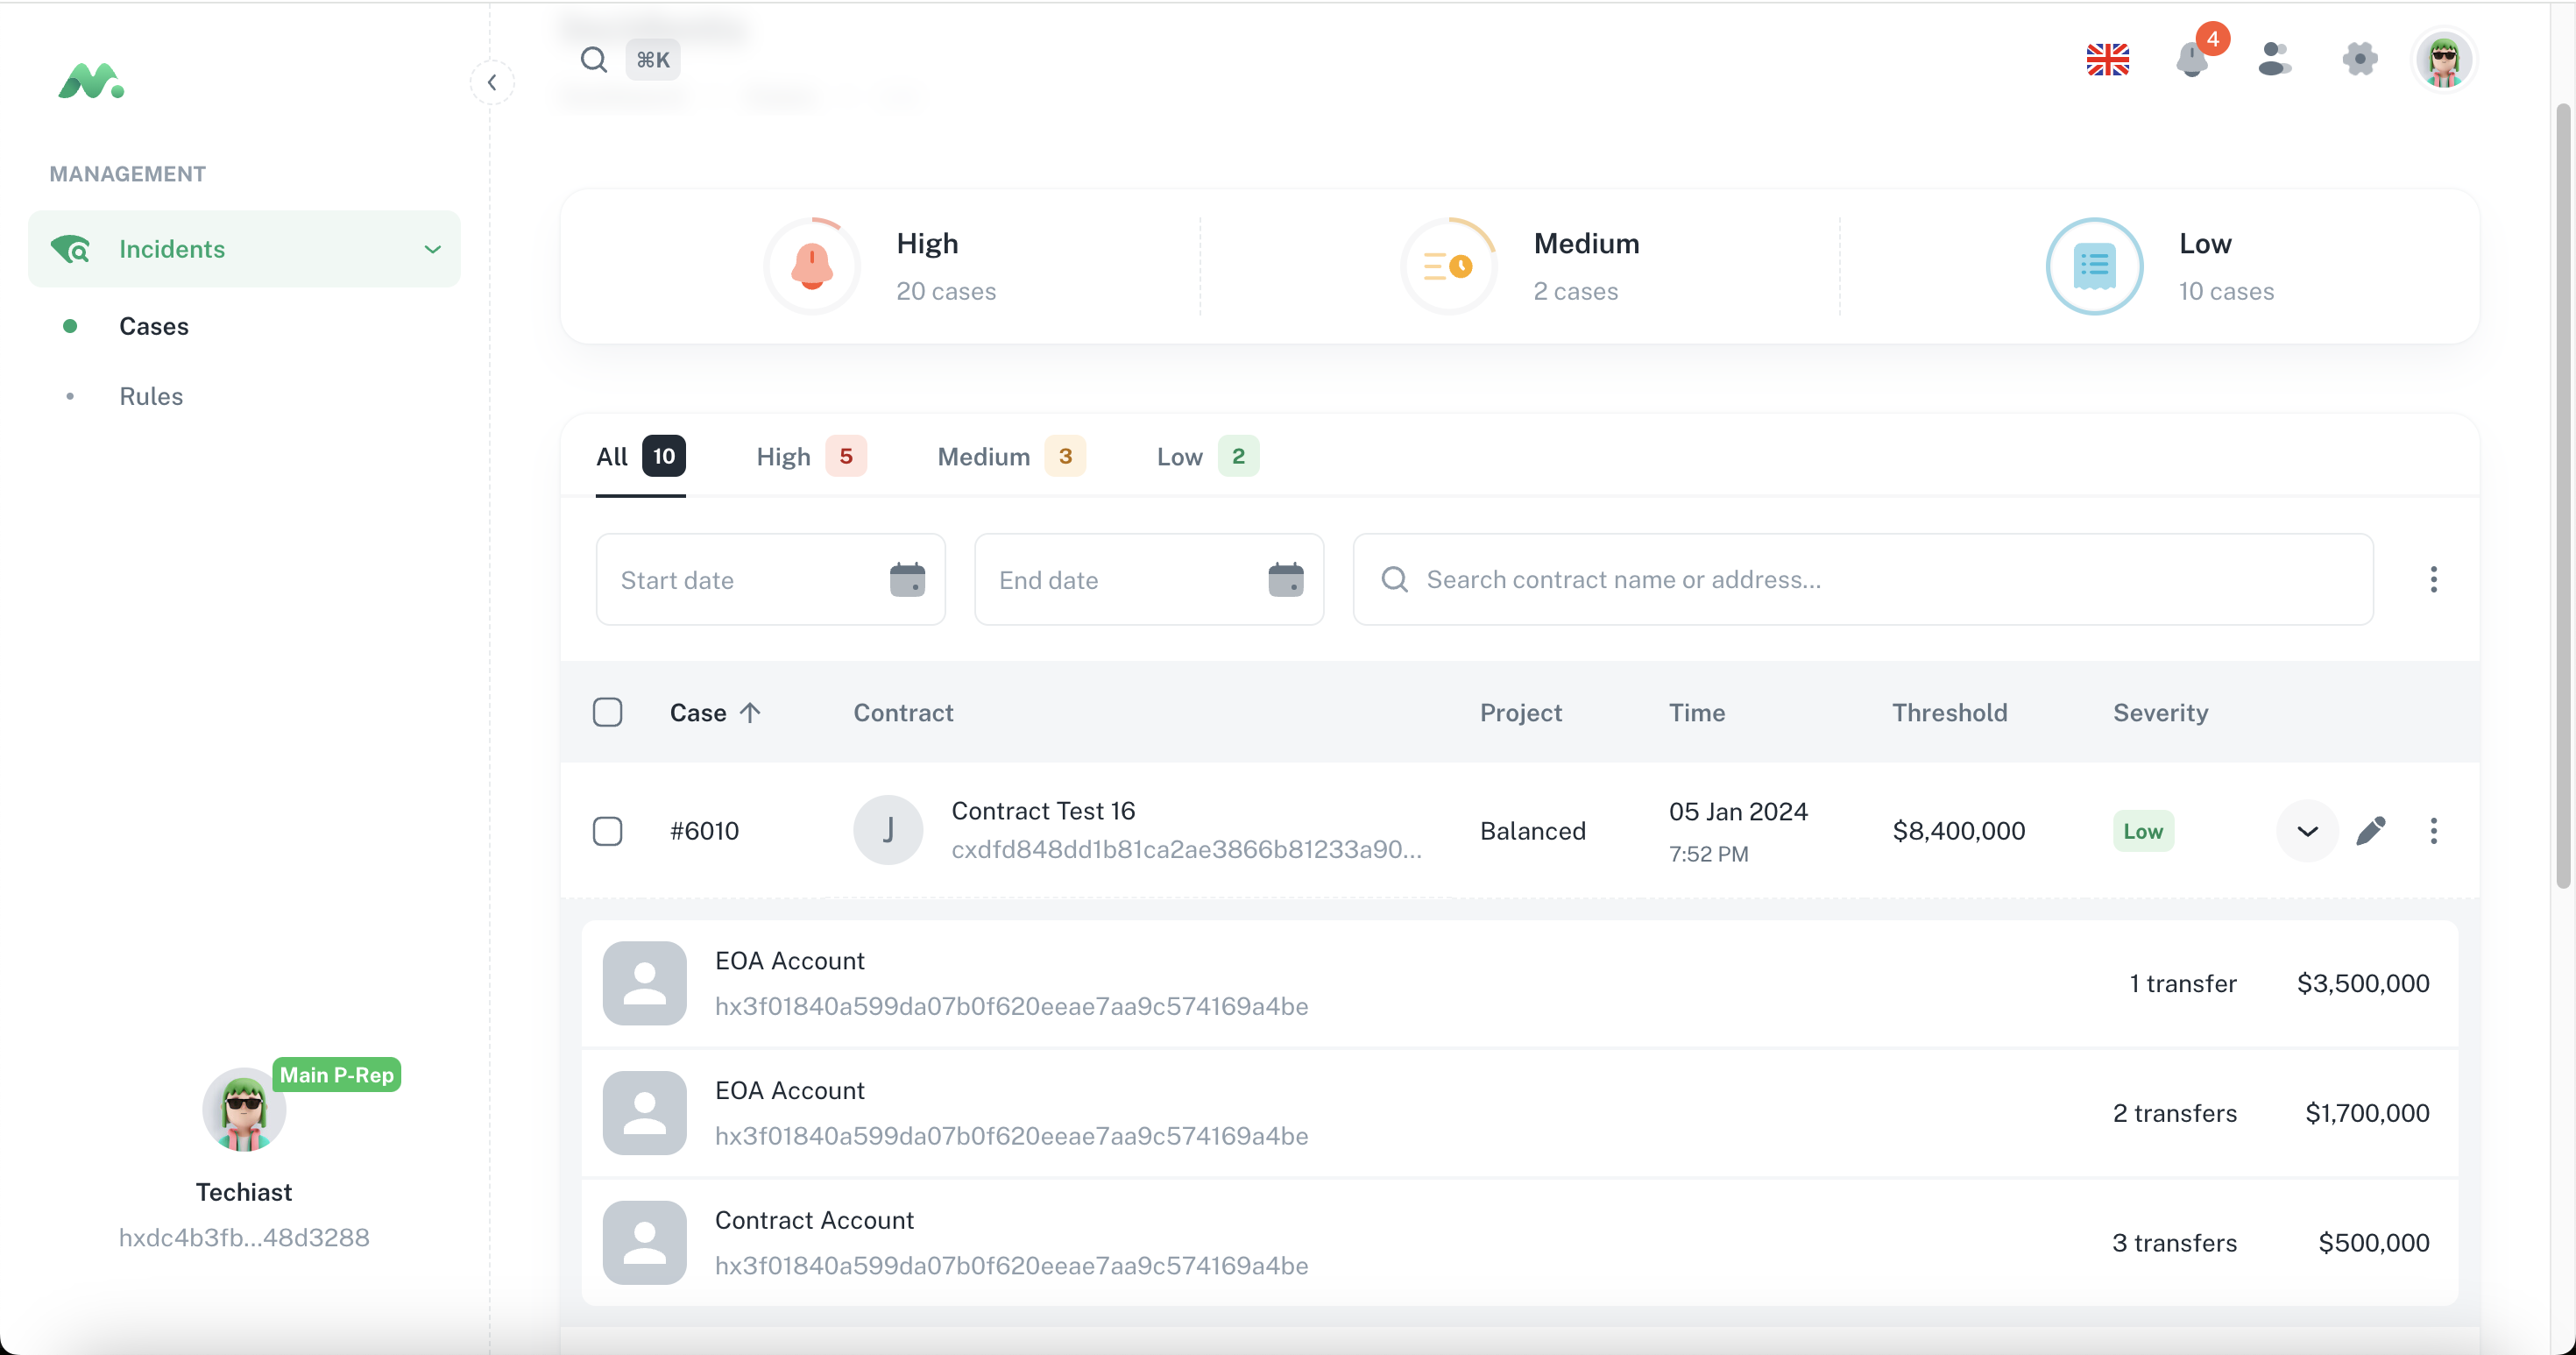The height and width of the screenshot is (1355, 2576).
Task: Collapse case #6010 details with chevron
Action: (x=2306, y=831)
